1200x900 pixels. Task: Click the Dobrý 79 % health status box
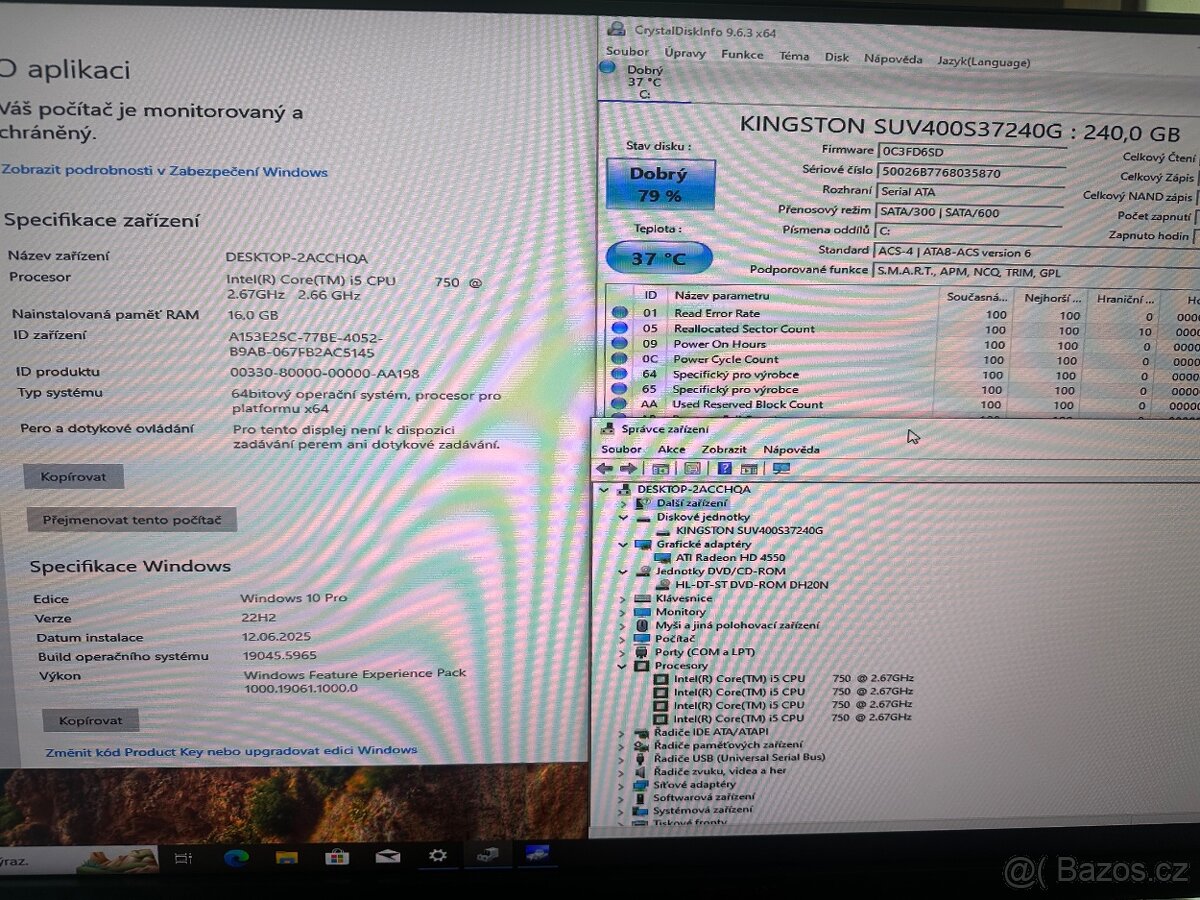coord(661,184)
